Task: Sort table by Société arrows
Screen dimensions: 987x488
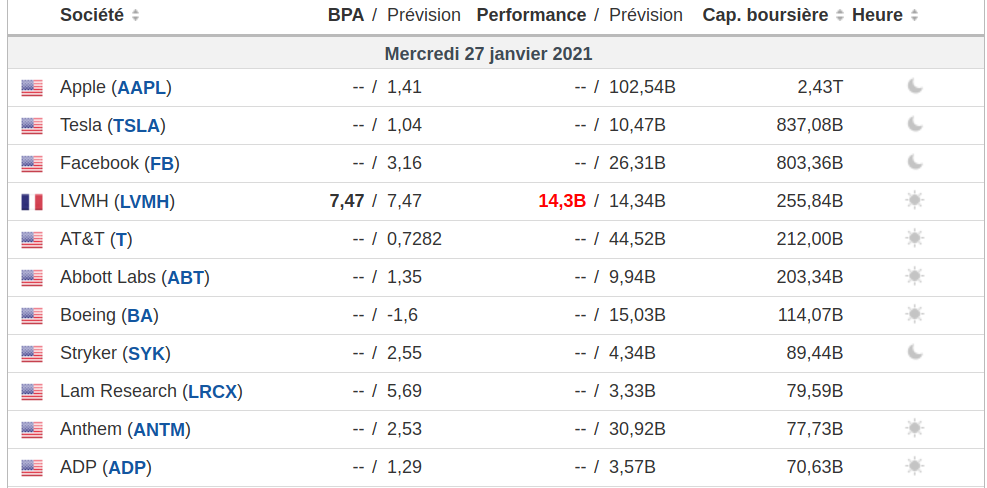Action: [135, 16]
